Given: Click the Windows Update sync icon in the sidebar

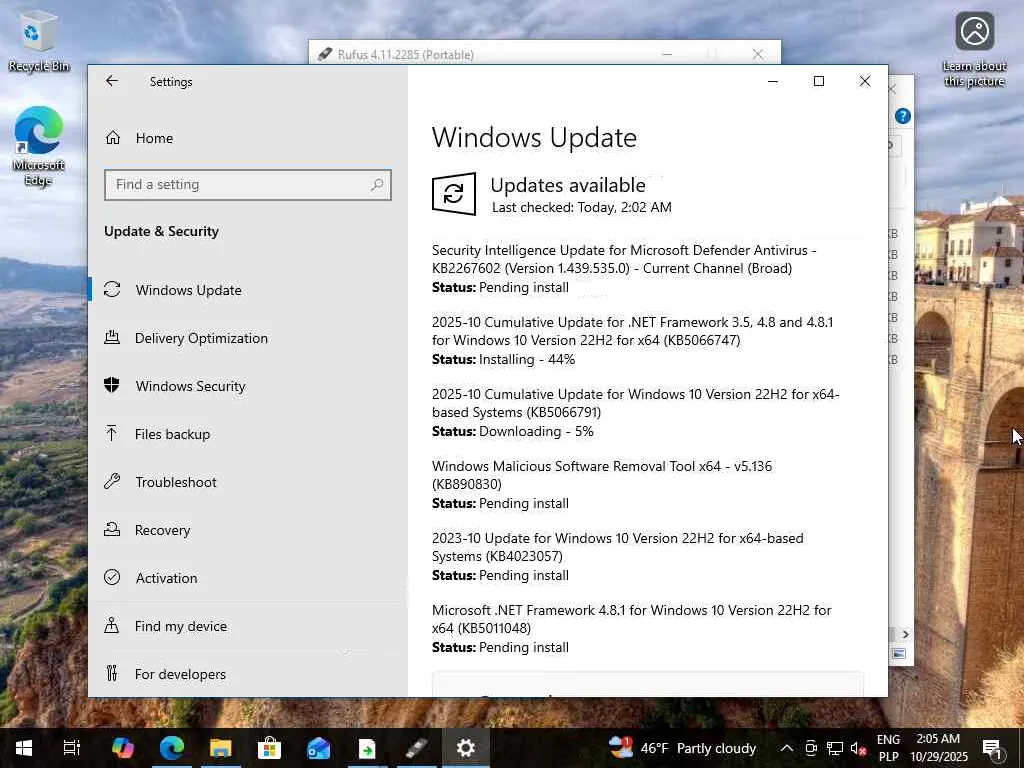Looking at the screenshot, I should click(112, 289).
